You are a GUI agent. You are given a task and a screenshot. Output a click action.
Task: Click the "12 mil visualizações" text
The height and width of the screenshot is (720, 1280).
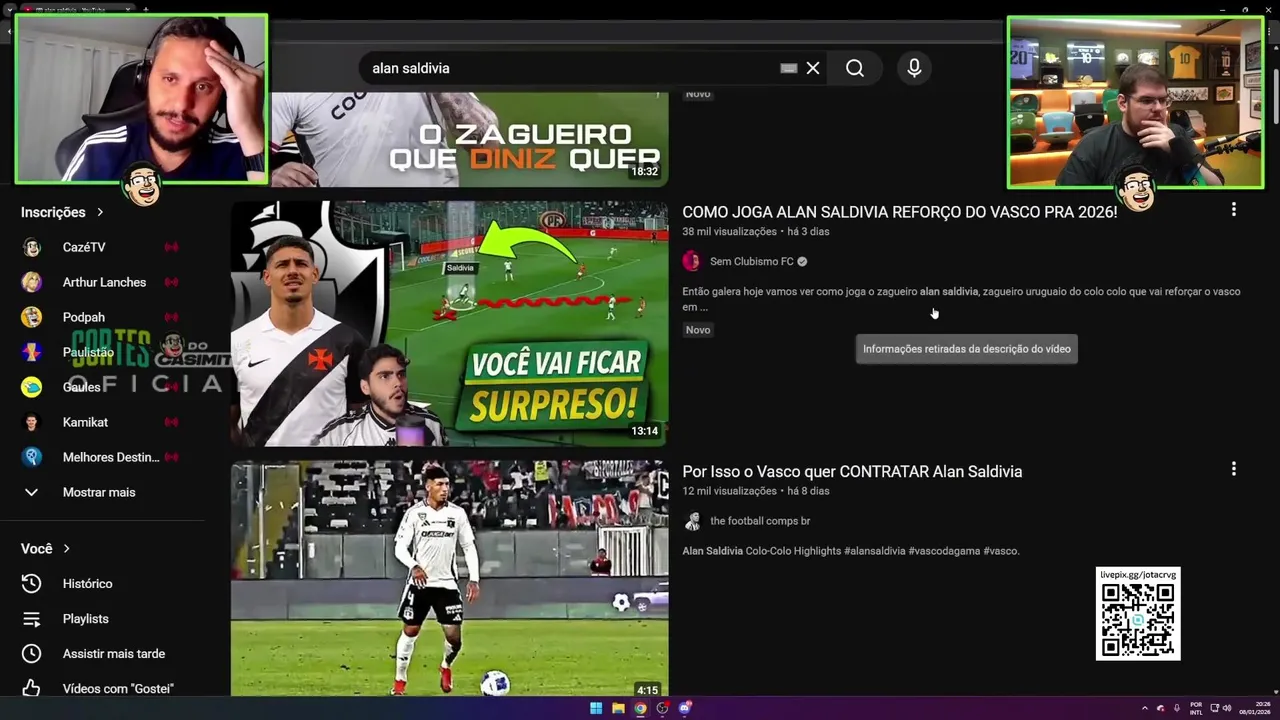click(729, 491)
